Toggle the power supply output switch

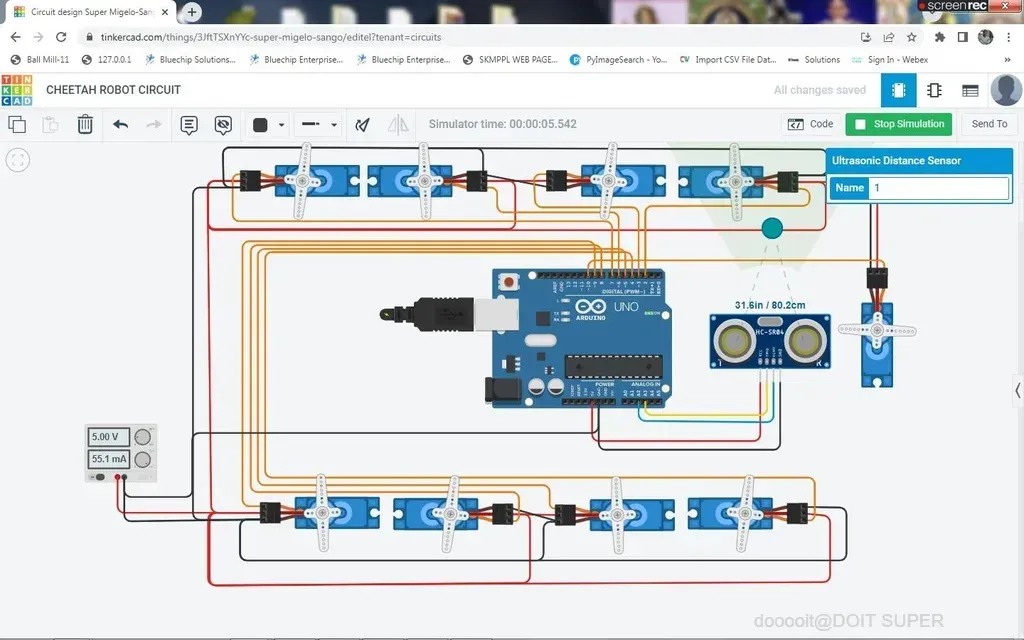(100, 477)
